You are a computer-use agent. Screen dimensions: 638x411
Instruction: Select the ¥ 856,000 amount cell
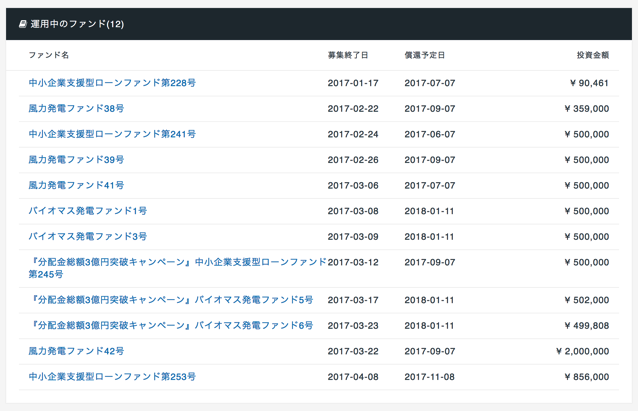coord(587,377)
